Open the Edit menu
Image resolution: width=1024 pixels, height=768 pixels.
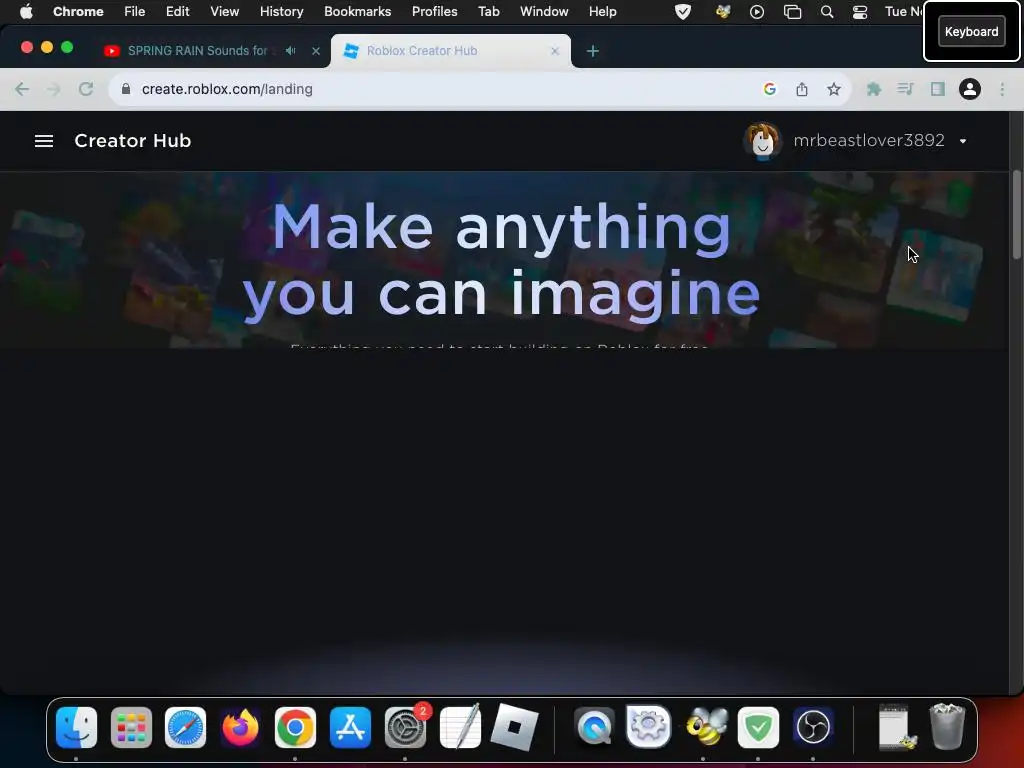178,12
